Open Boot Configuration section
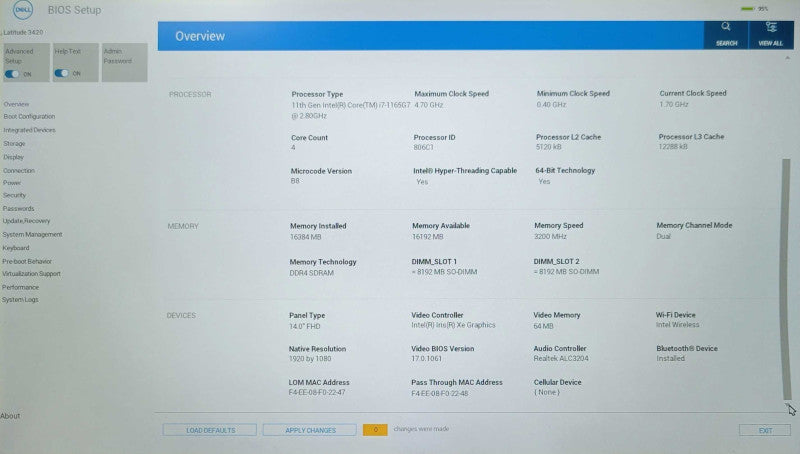The height and width of the screenshot is (454, 800). pyautogui.click(x=29, y=116)
